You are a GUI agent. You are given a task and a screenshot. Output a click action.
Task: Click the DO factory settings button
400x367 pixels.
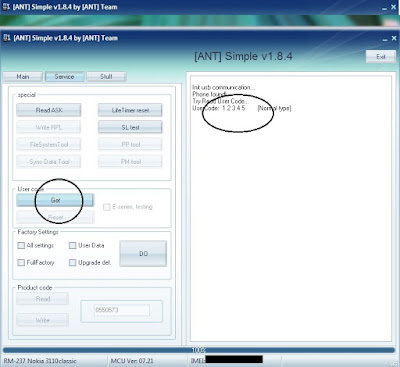(143, 254)
